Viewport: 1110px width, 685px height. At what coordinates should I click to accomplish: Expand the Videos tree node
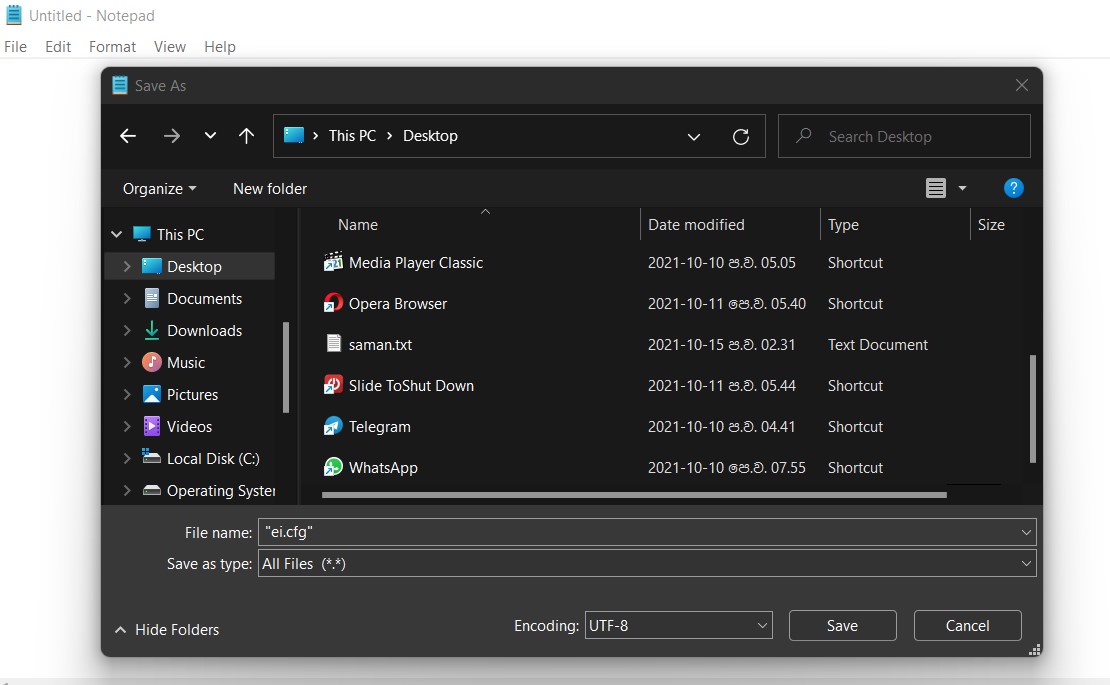(x=127, y=426)
